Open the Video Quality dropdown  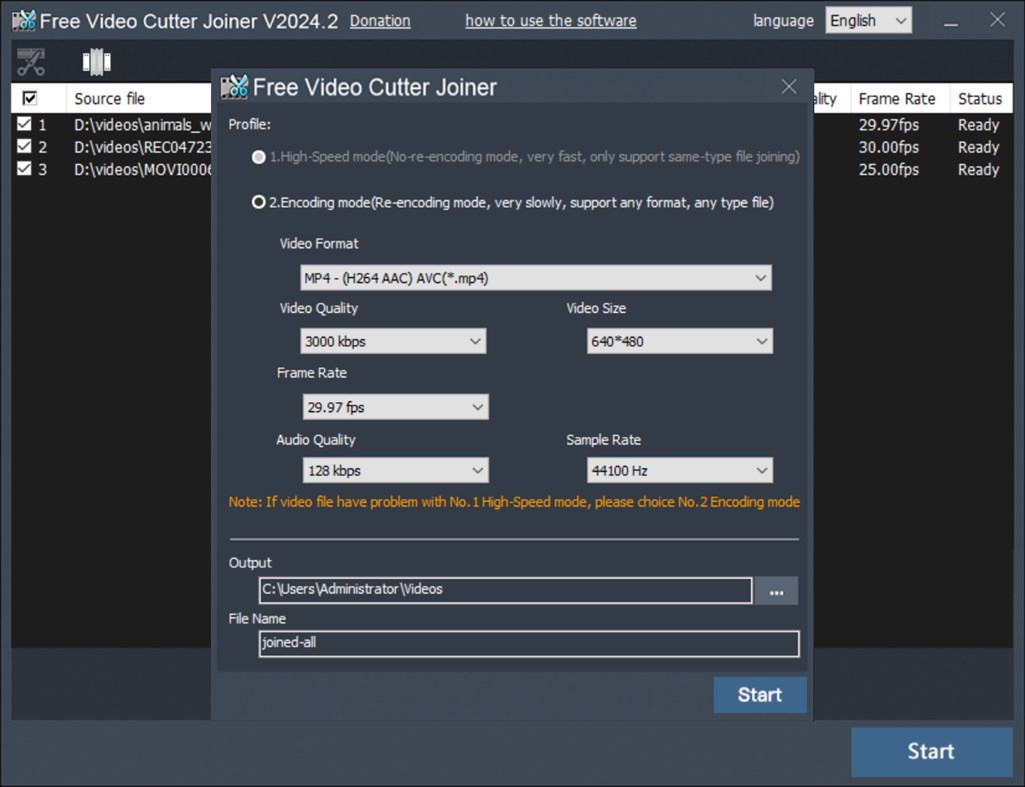click(393, 341)
